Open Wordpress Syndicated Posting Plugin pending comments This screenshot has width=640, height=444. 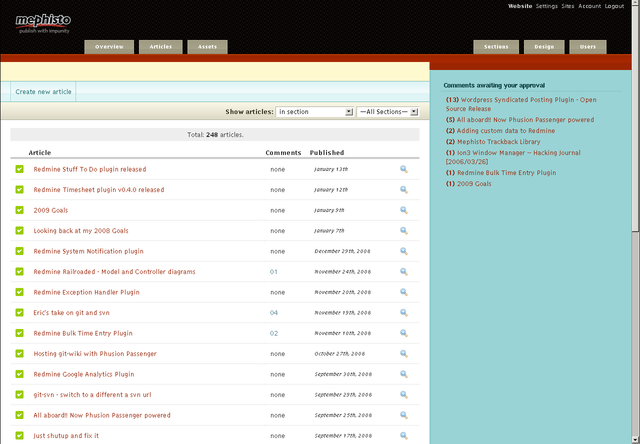coord(521,104)
